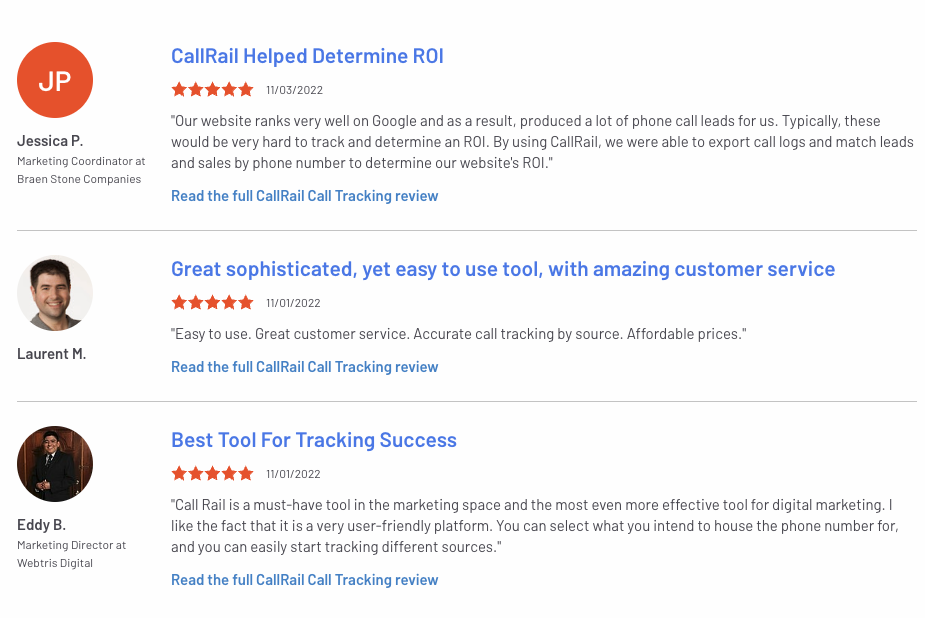This screenshot has width=925, height=618.
Task: Click Jessica P.'s orange 'JP' avatar
Action: point(55,79)
